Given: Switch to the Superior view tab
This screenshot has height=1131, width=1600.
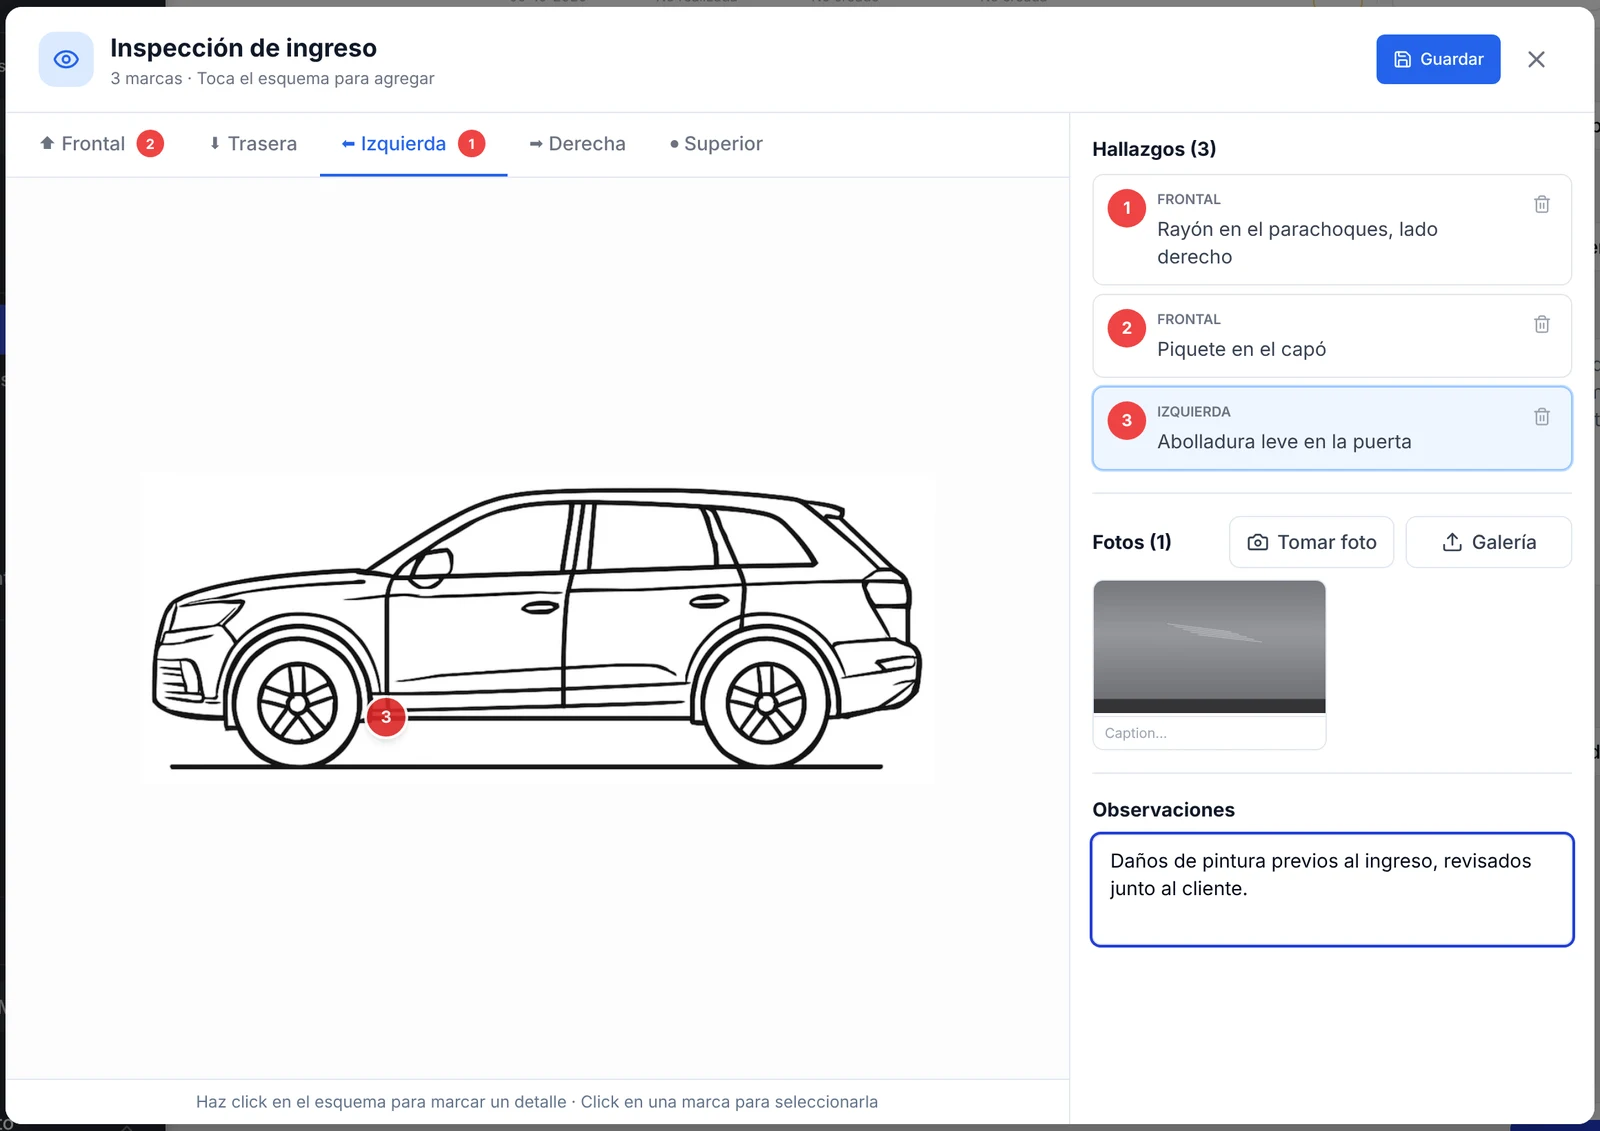Looking at the screenshot, I should coord(716,144).
